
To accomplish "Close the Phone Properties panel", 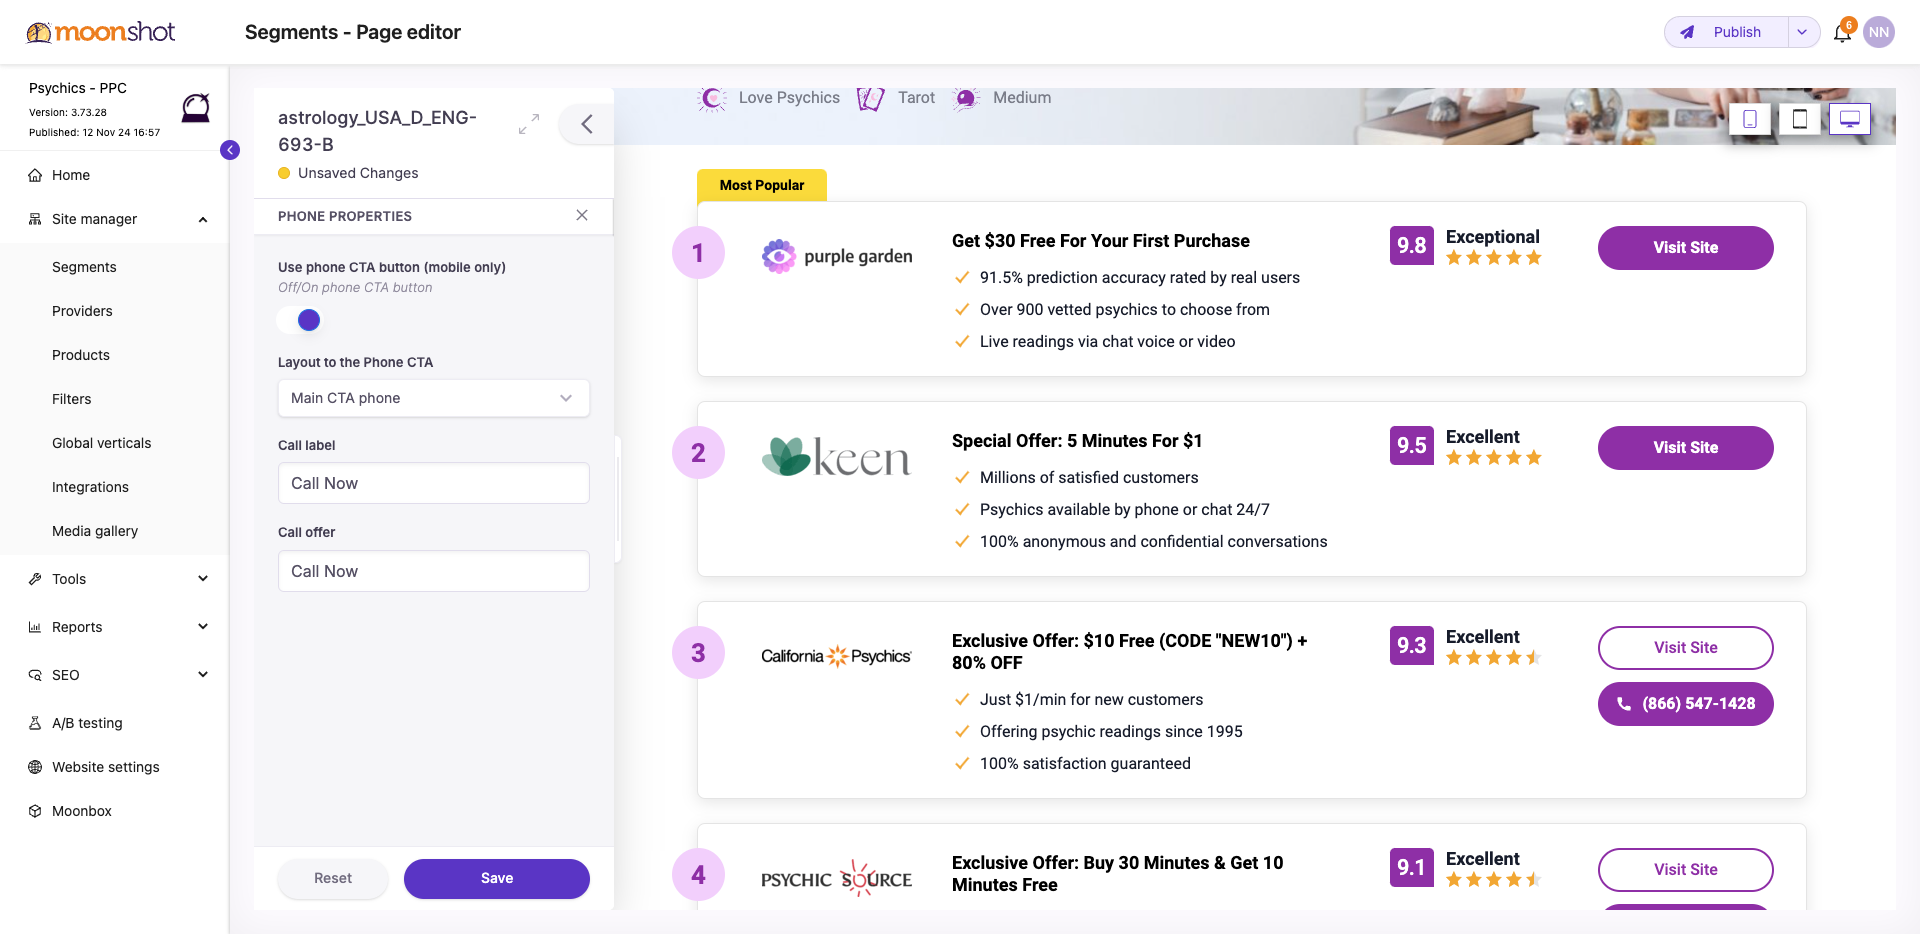I will tap(582, 215).
